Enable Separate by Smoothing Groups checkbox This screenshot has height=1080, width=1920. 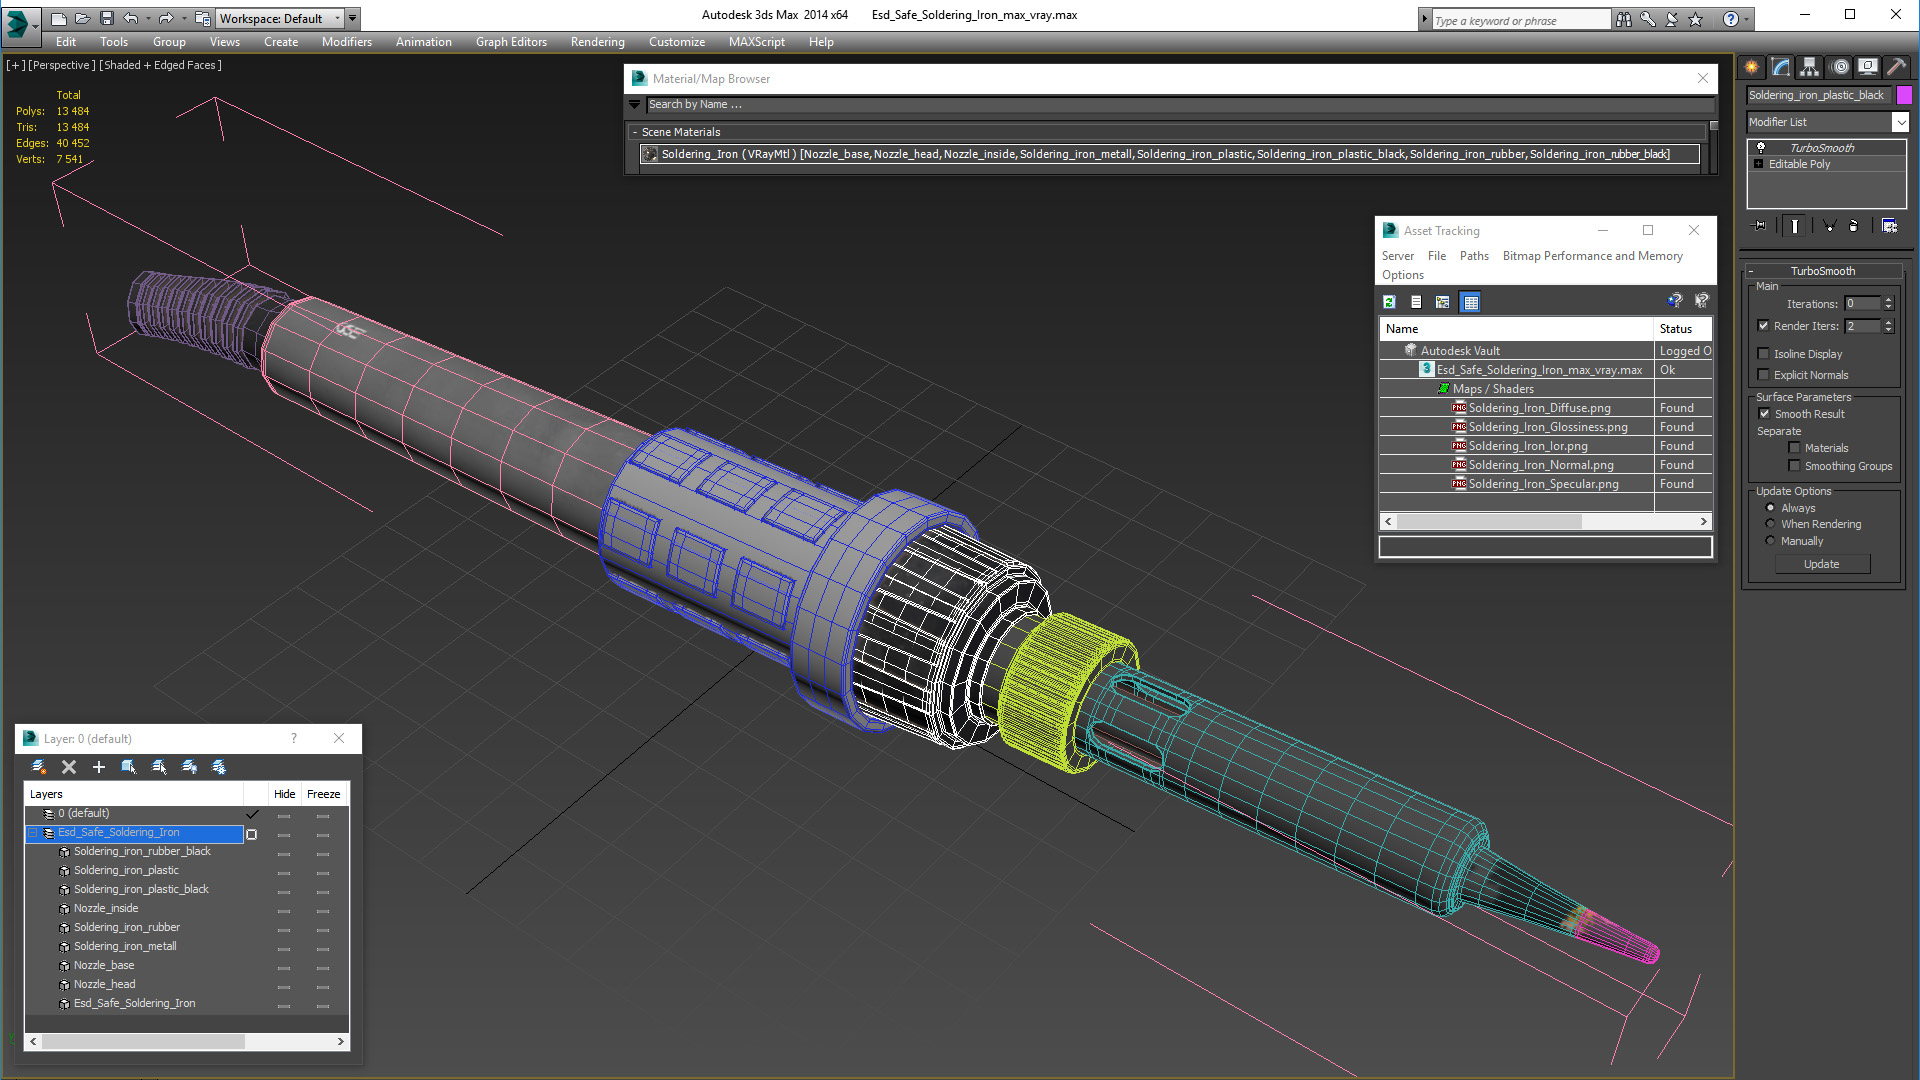coord(1794,466)
